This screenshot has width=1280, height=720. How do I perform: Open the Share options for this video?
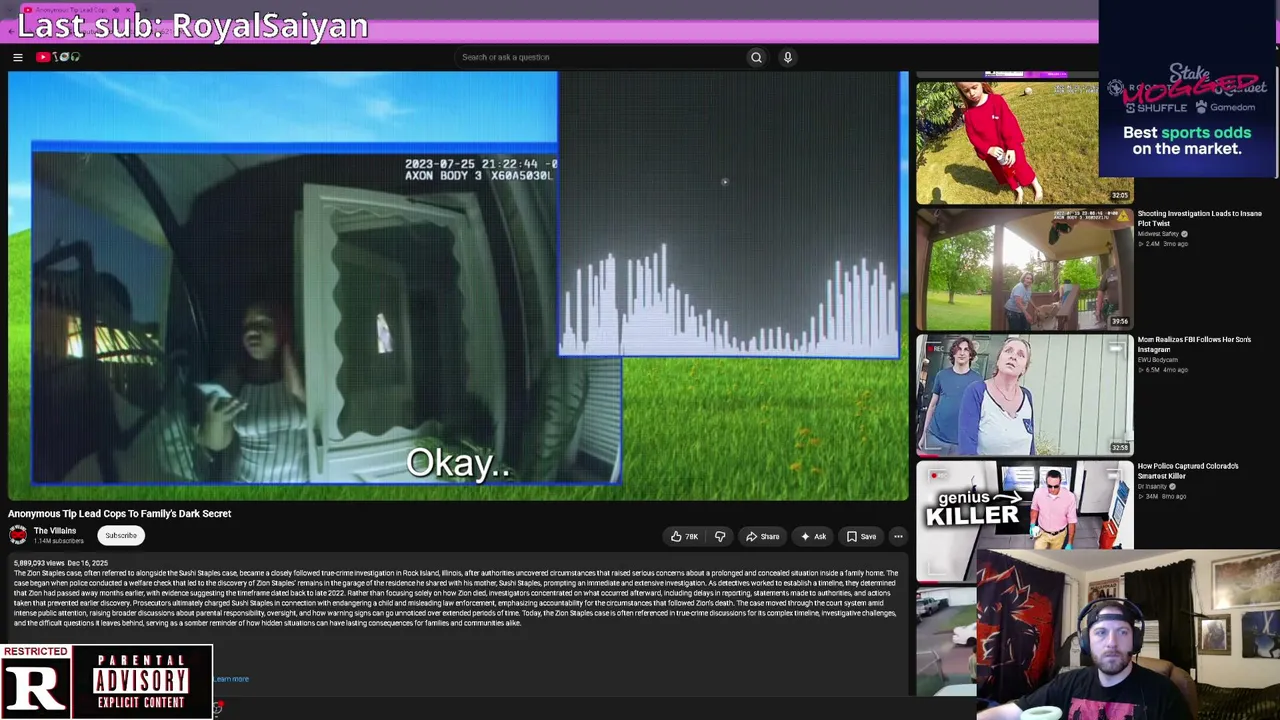(x=763, y=537)
